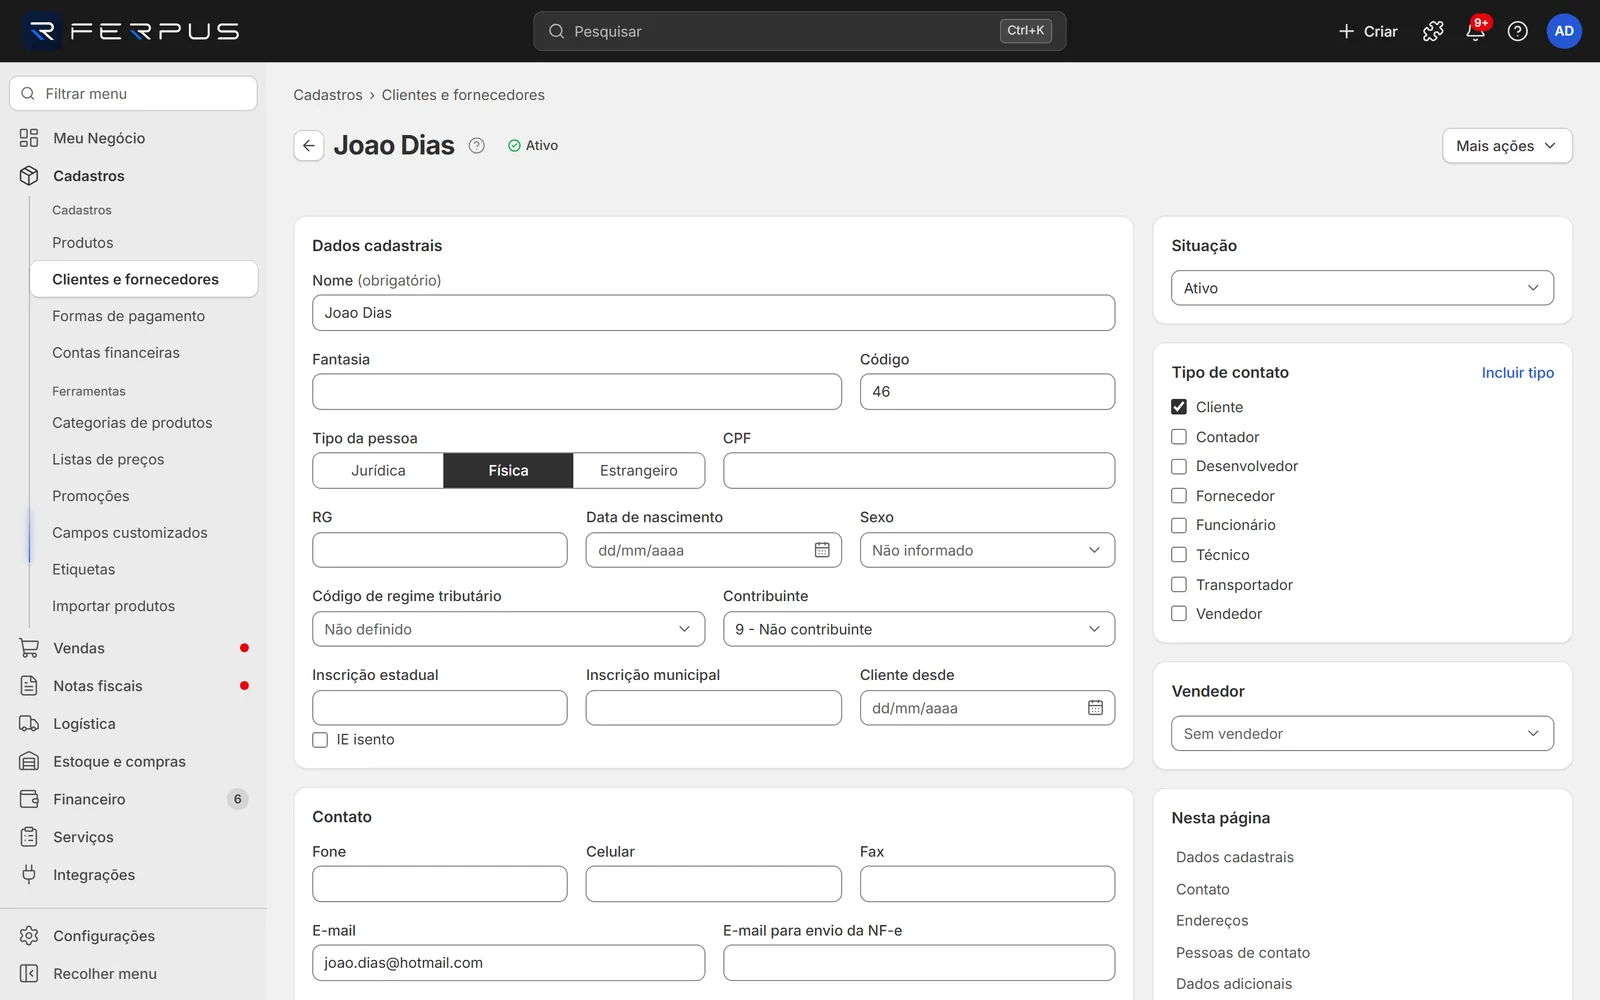The height and width of the screenshot is (1000, 1600).
Task: Open the notifications bell
Action: tap(1475, 31)
